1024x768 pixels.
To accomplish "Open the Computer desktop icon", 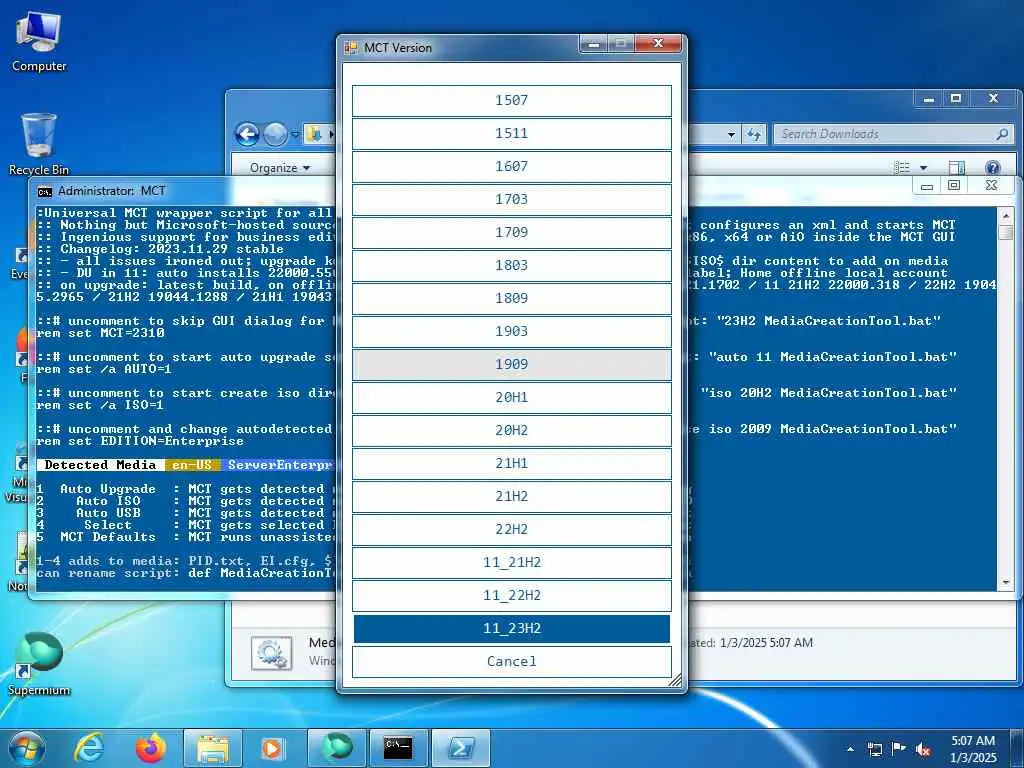I will click(x=39, y=42).
